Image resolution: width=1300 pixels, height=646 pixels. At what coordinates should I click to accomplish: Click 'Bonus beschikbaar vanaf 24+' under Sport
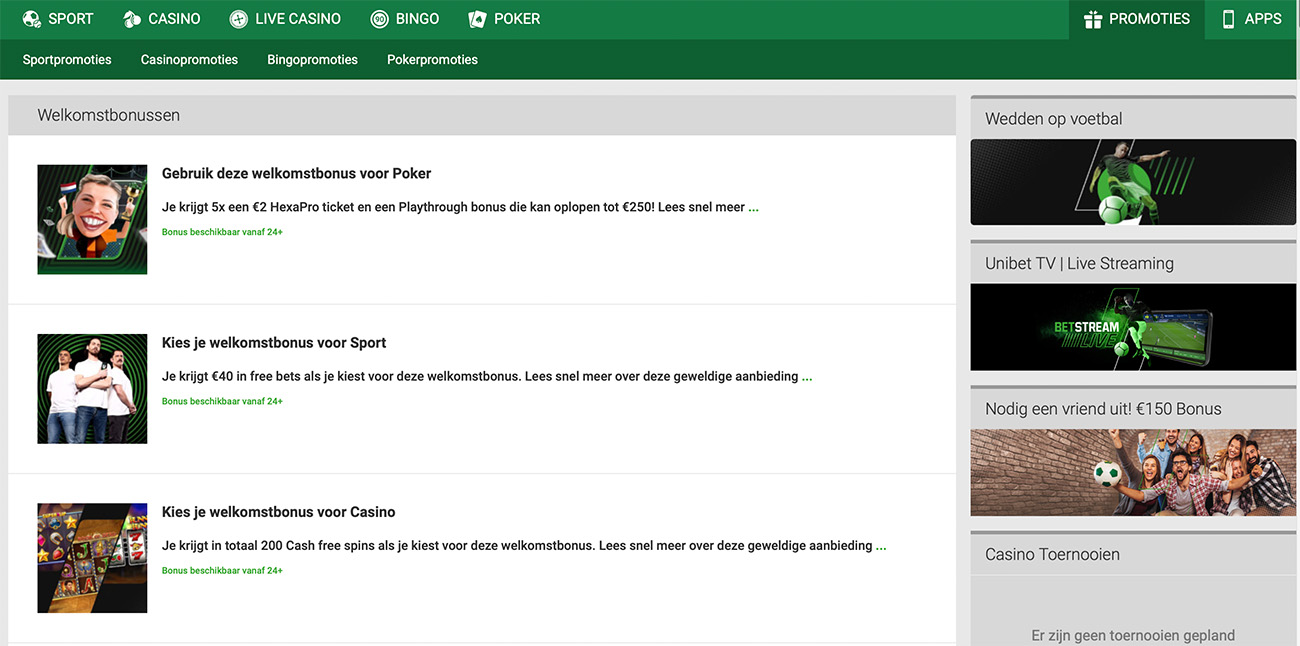[x=222, y=401]
